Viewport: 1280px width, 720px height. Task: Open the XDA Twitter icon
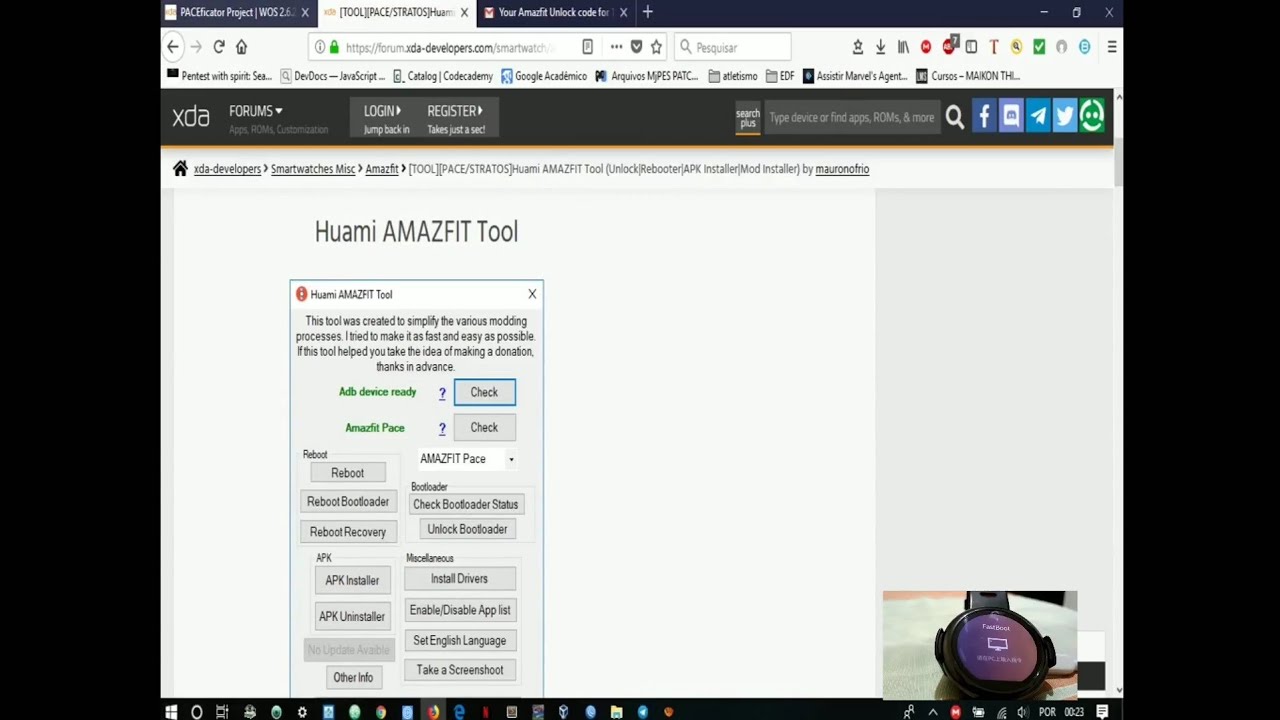[1065, 117]
